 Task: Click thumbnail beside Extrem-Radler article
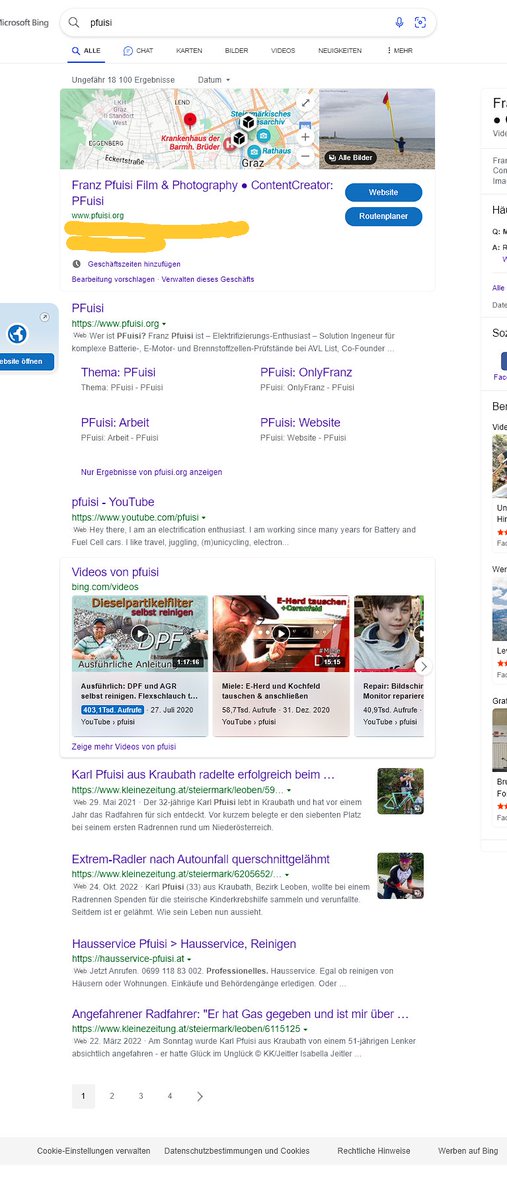tap(400, 875)
